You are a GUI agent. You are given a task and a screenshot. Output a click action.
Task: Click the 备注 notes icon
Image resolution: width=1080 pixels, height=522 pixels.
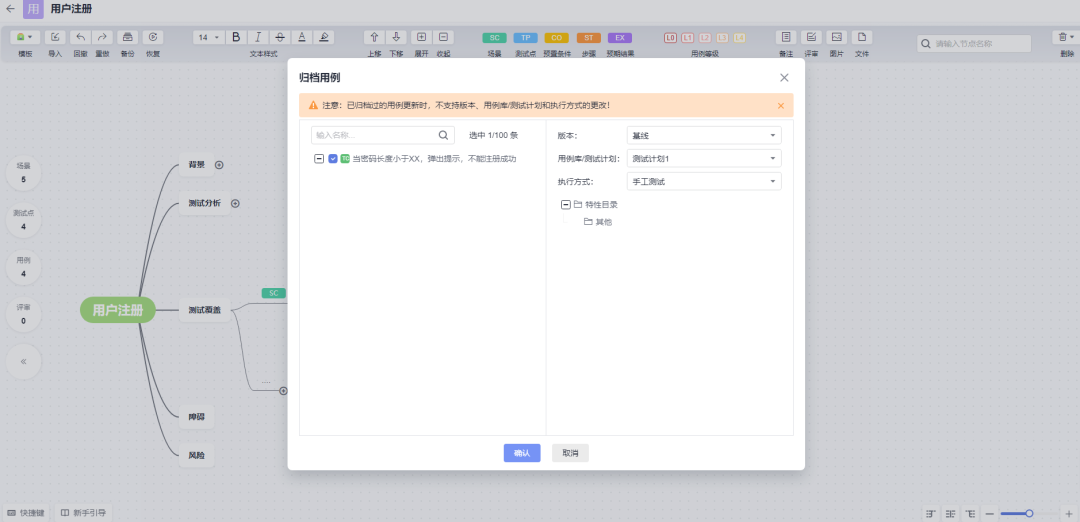786,37
